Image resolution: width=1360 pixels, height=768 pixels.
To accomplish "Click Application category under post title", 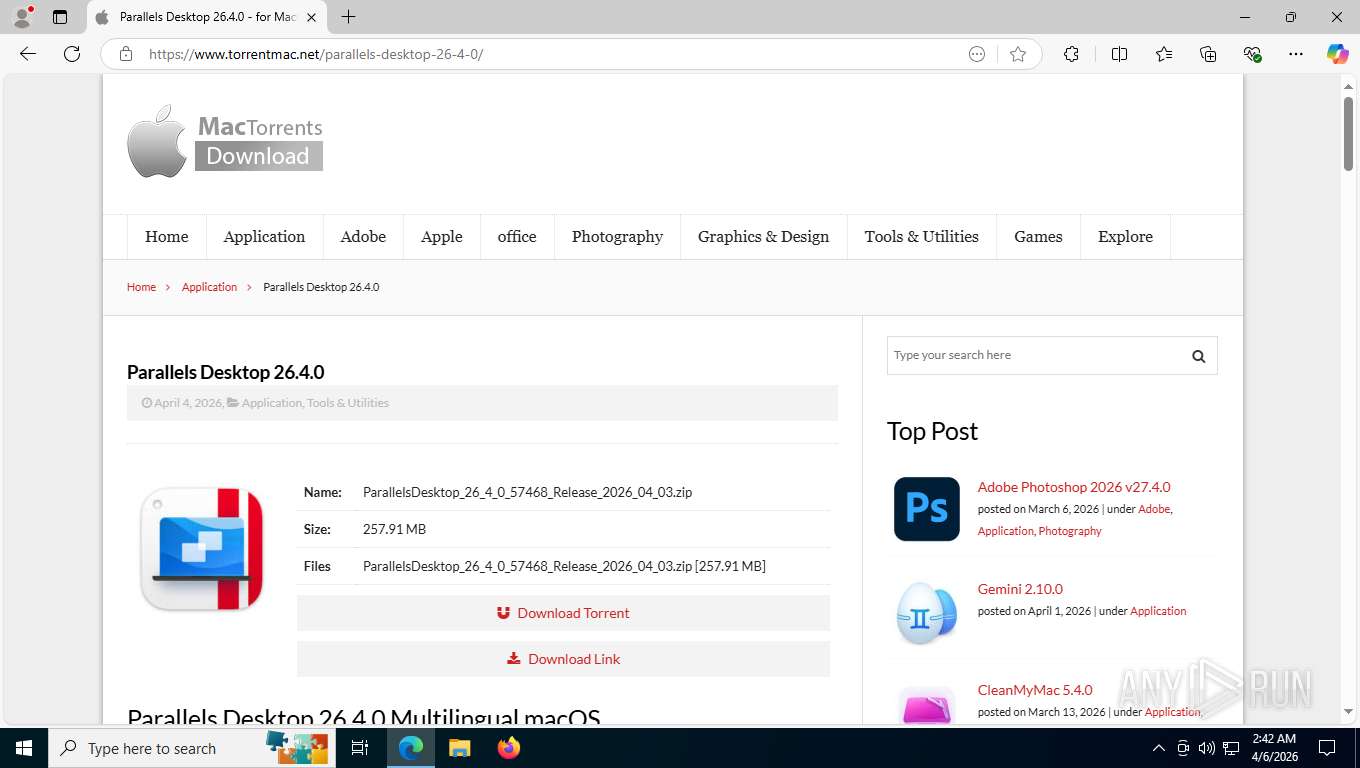I will point(271,403).
